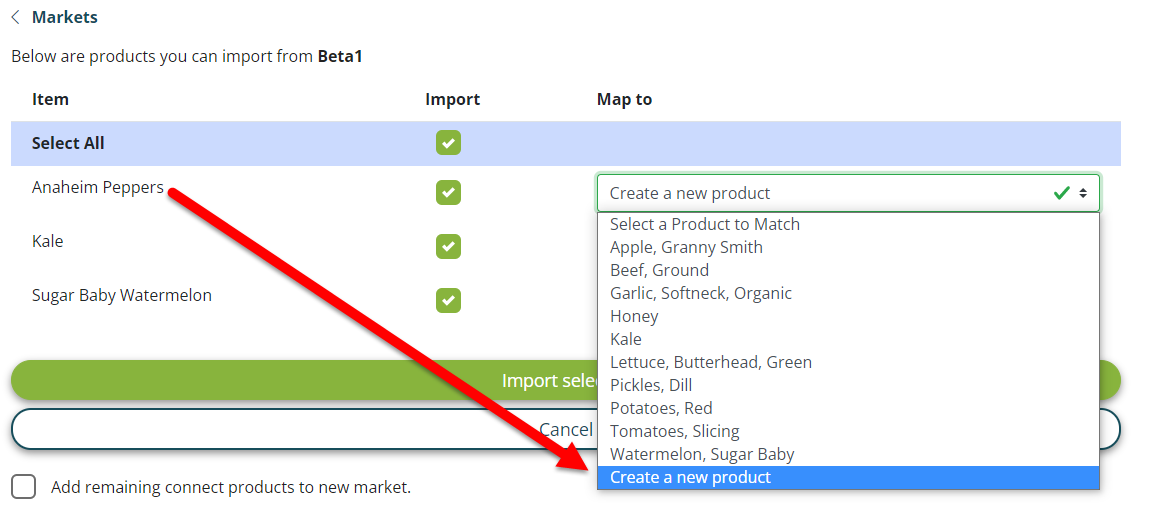Click the Cancel button
The image size is (1158, 505).
300,429
